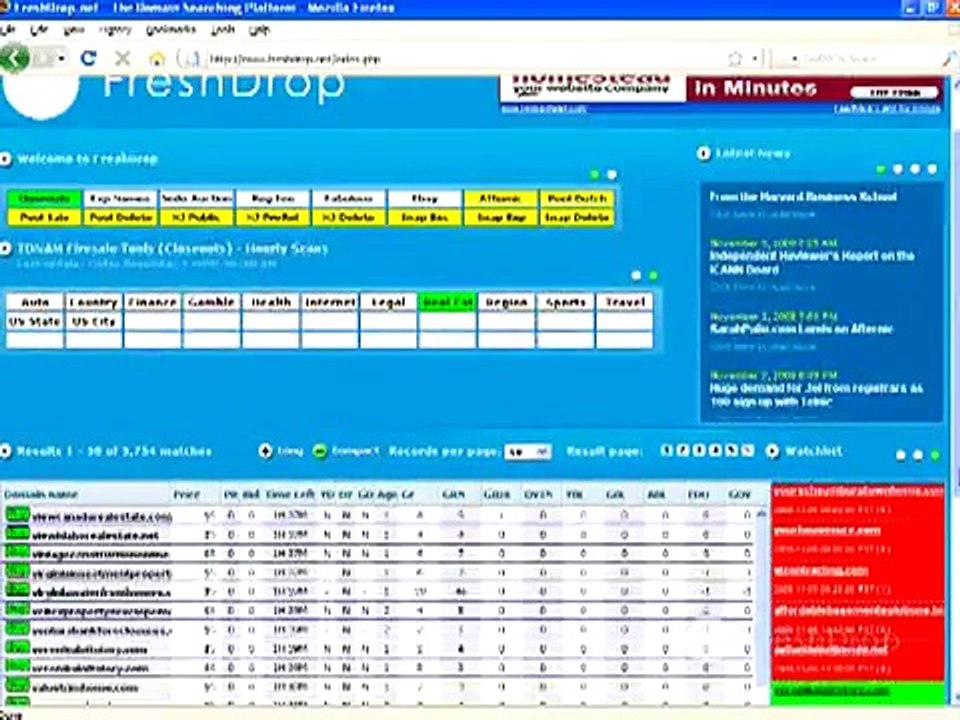Stop loading with the X toolbar icon
The image size is (960, 720).
pyautogui.click(x=122, y=58)
